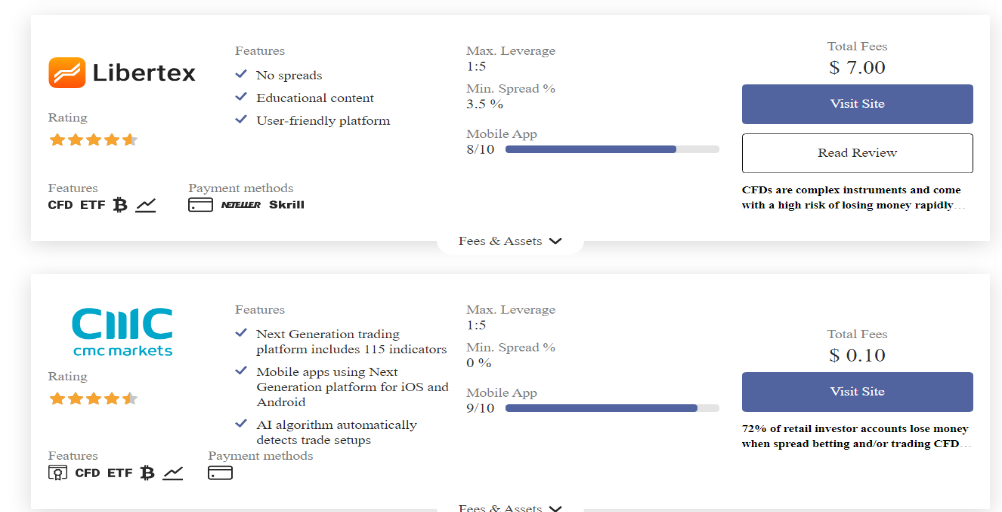Click the CMC Markets logo
Viewport: 1002px width, 512px height.
(122, 332)
